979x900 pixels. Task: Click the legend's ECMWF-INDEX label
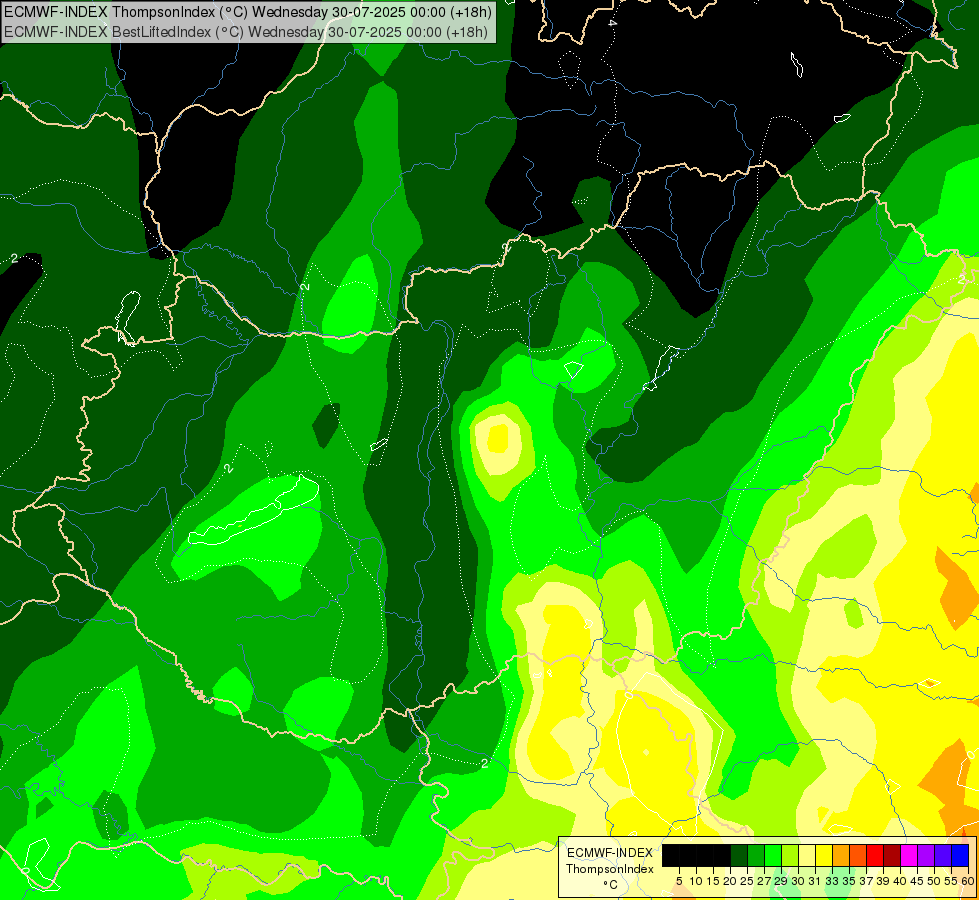tap(610, 853)
